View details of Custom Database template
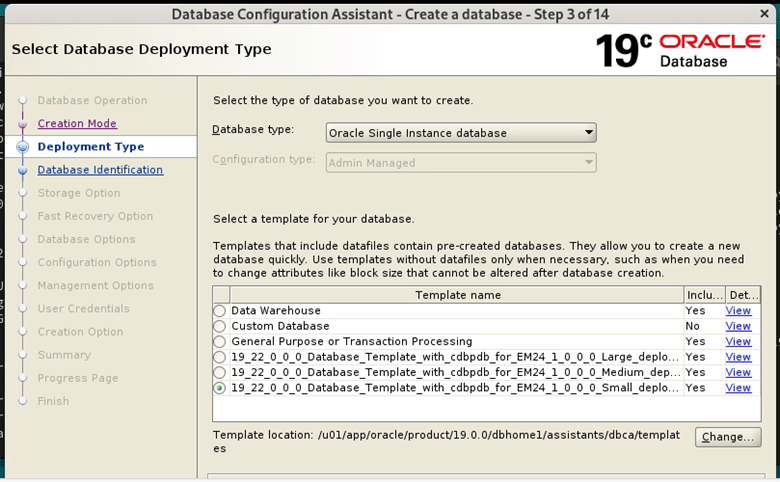The height and width of the screenshot is (482, 780). point(738,326)
